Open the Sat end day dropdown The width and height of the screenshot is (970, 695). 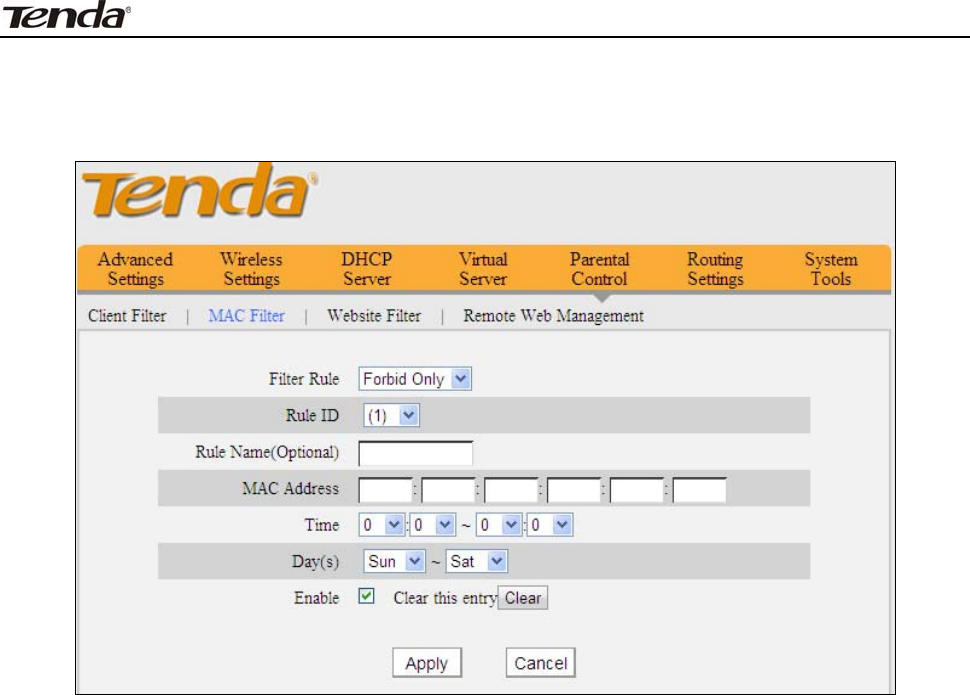[477, 561]
